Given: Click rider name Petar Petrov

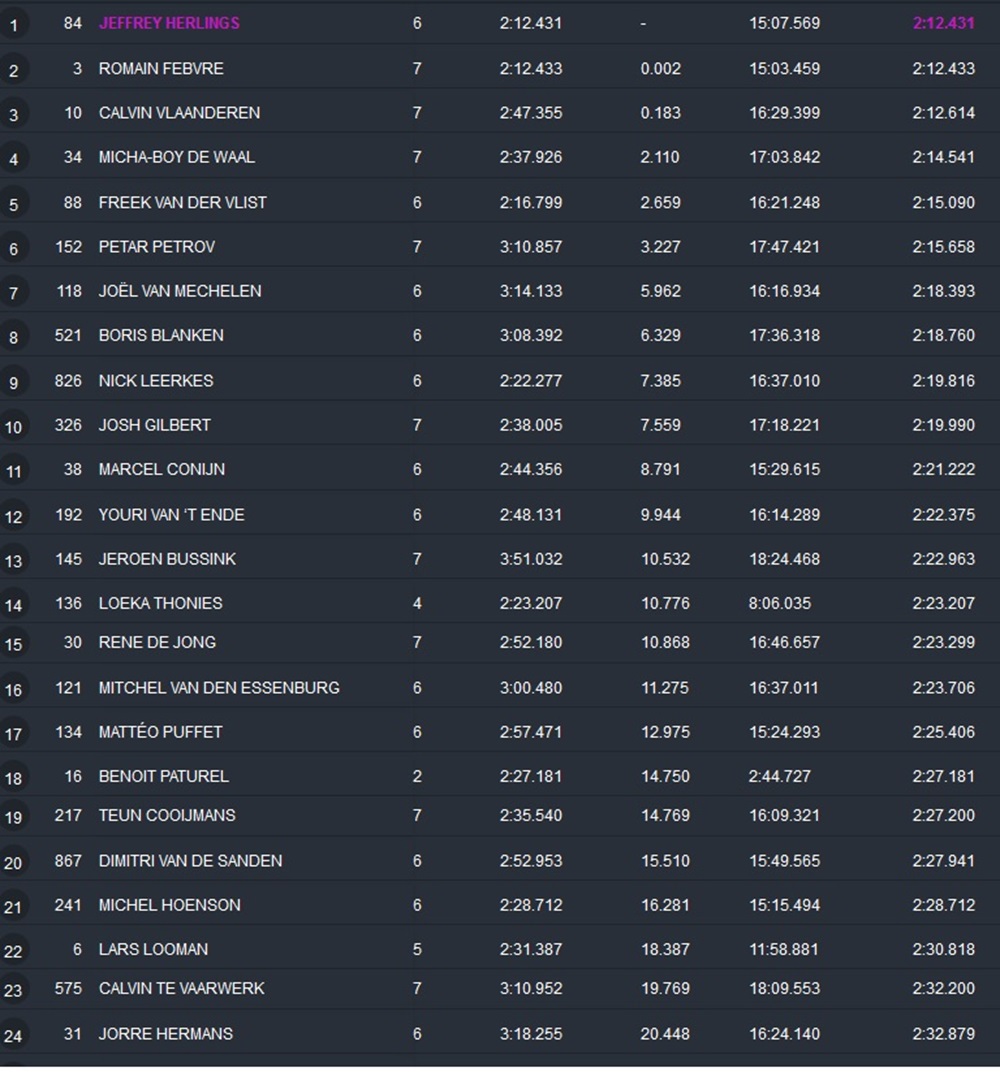Looking at the screenshot, I should pyautogui.click(x=157, y=246).
